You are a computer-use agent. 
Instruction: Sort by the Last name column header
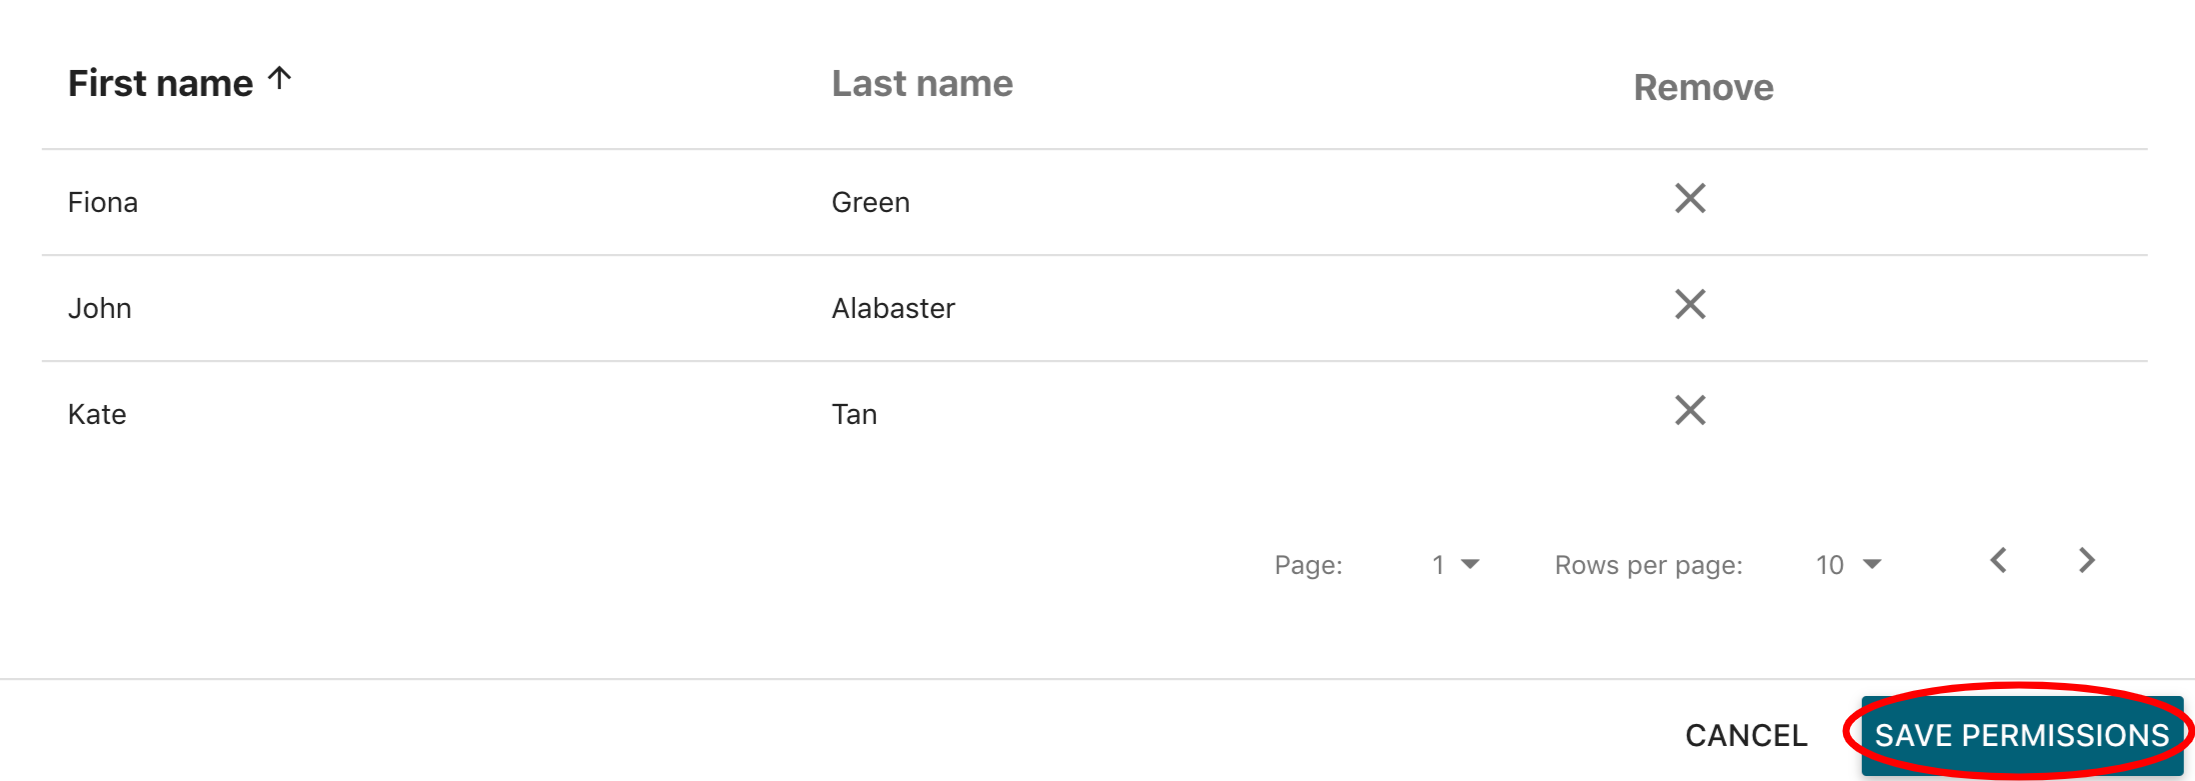[922, 84]
